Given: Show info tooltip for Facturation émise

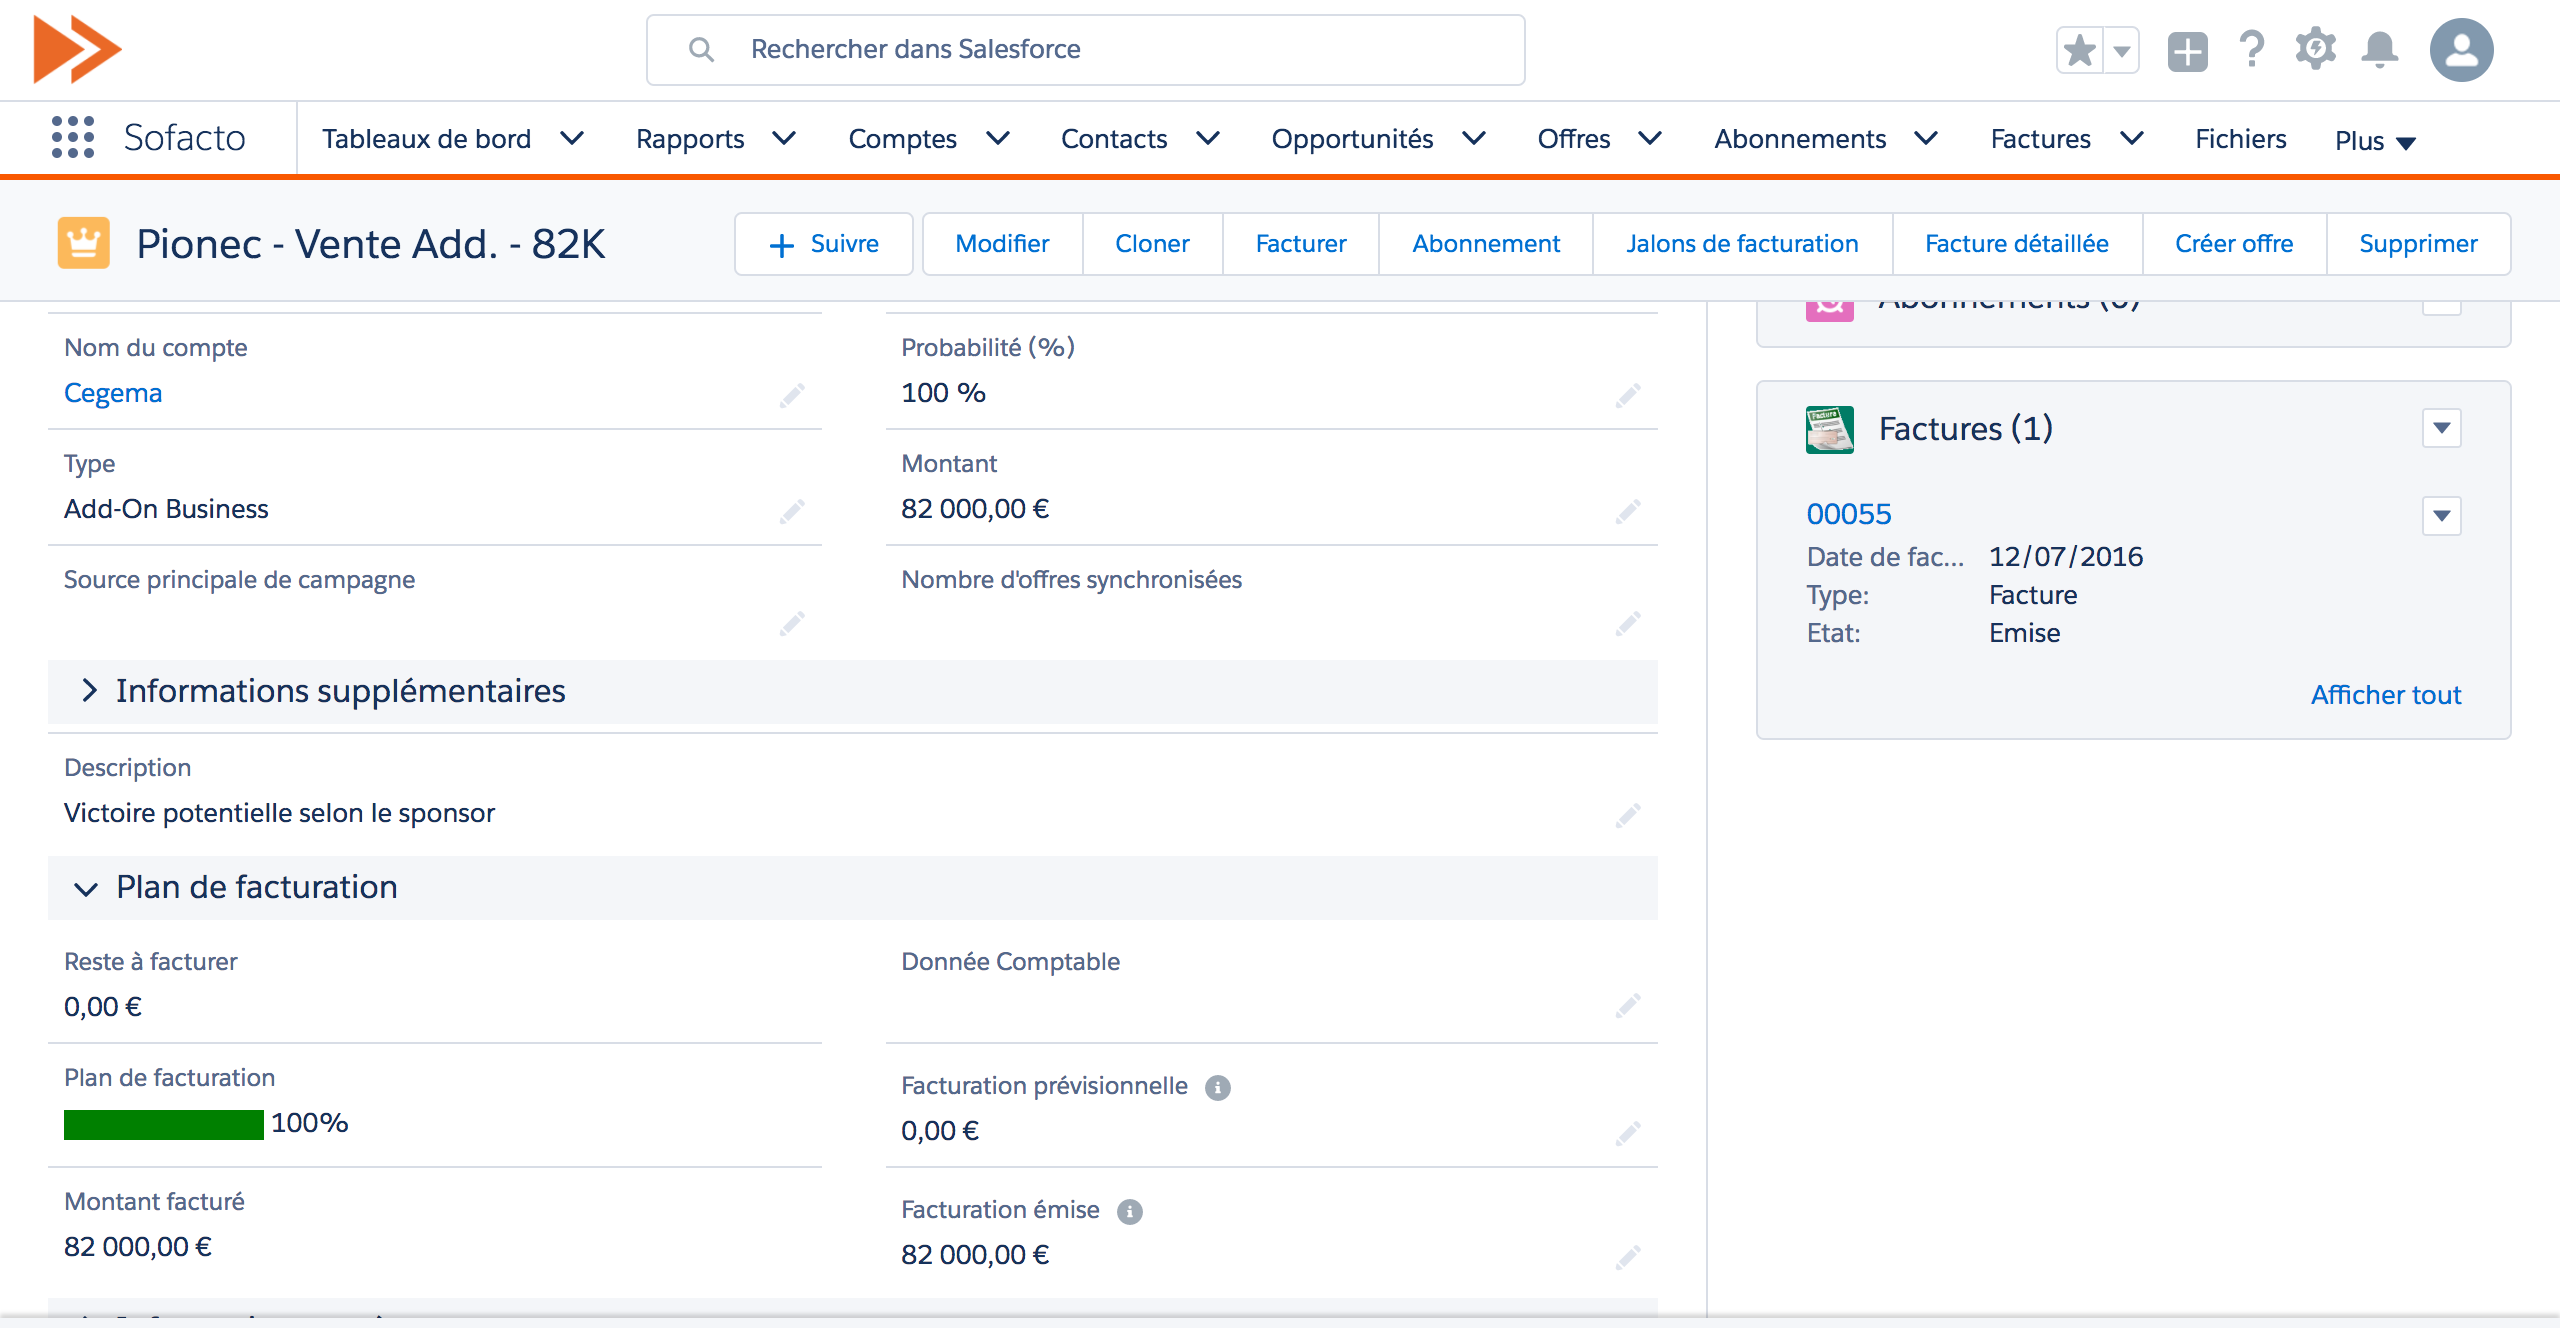Looking at the screenshot, I should [1129, 1211].
